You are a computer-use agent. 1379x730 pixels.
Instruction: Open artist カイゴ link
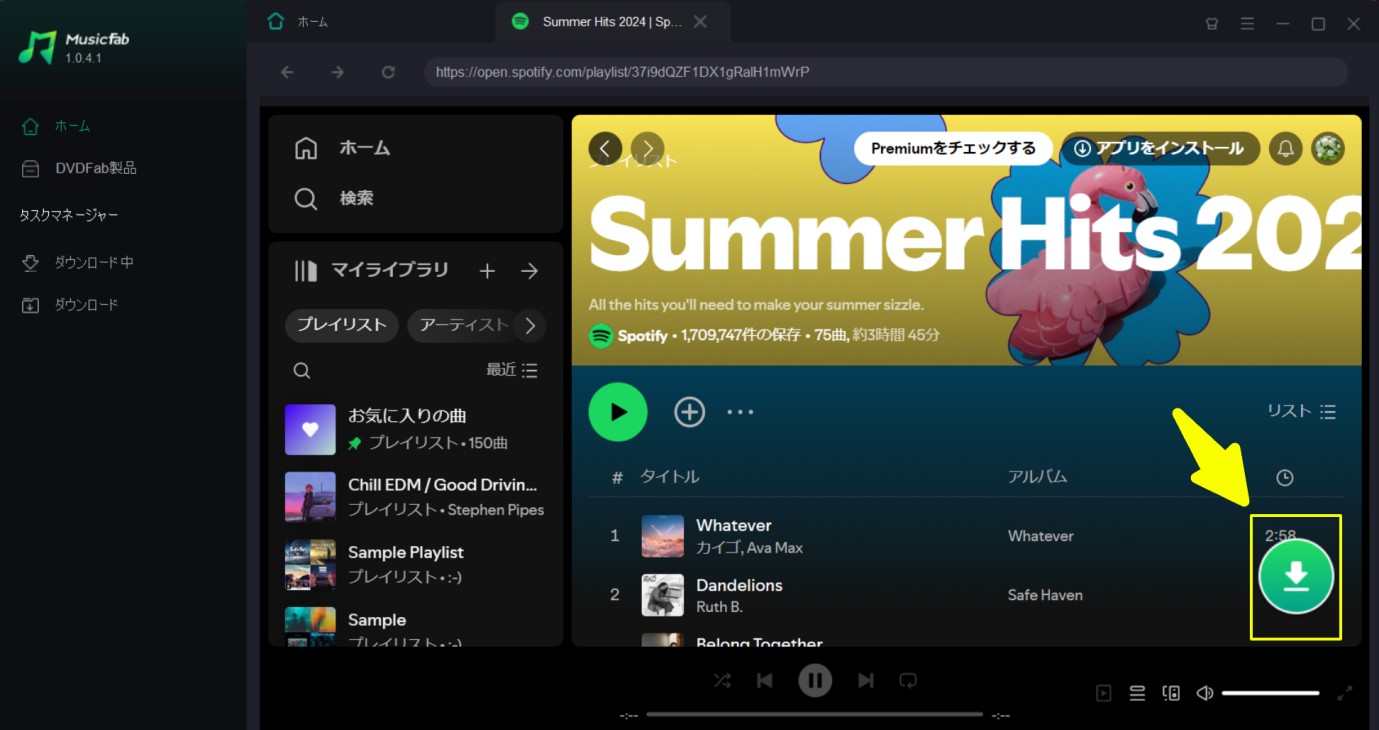click(x=717, y=548)
